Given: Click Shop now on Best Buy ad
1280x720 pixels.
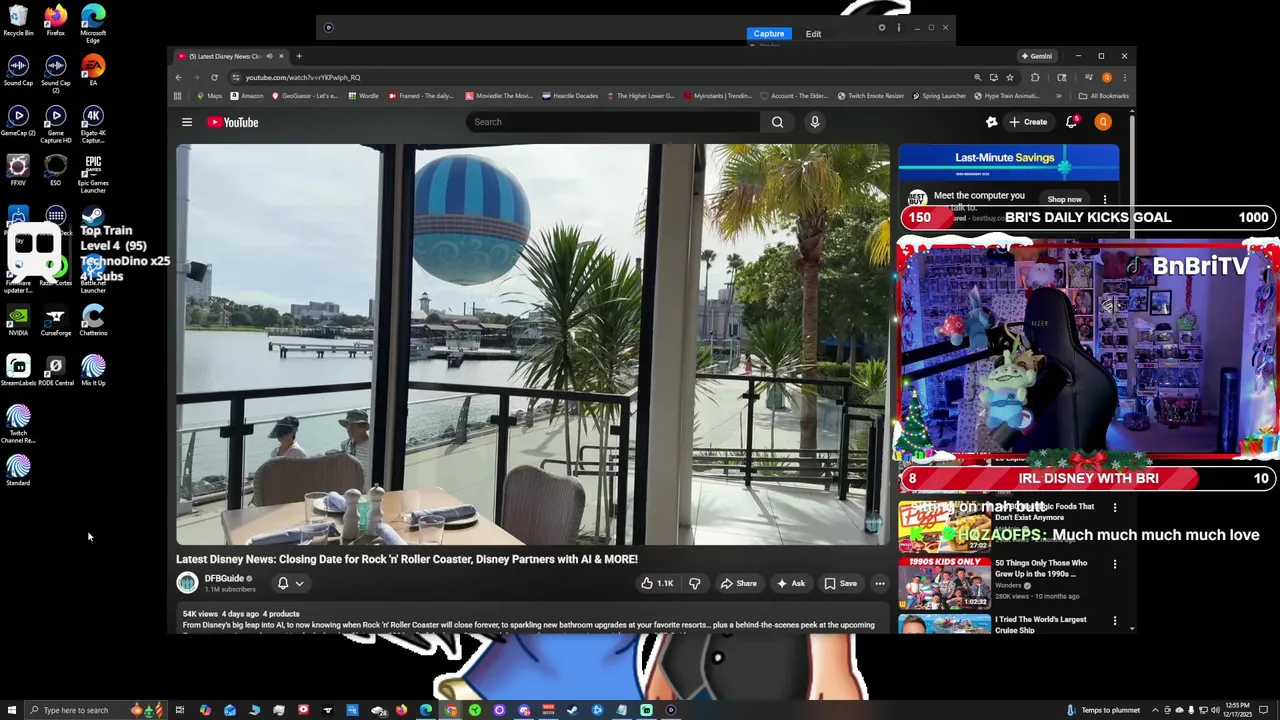Looking at the screenshot, I should click(1064, 199).
